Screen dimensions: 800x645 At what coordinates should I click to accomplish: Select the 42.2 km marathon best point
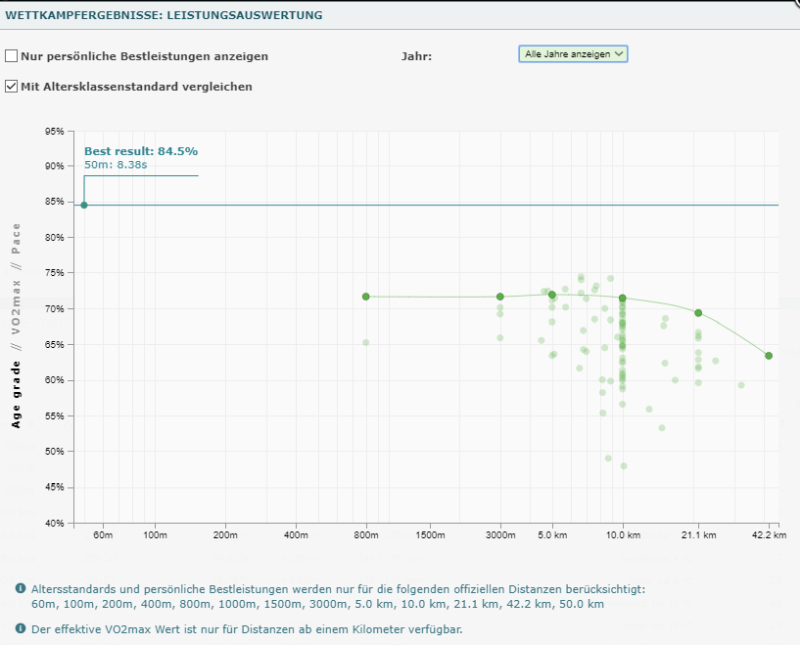(768, 356)
